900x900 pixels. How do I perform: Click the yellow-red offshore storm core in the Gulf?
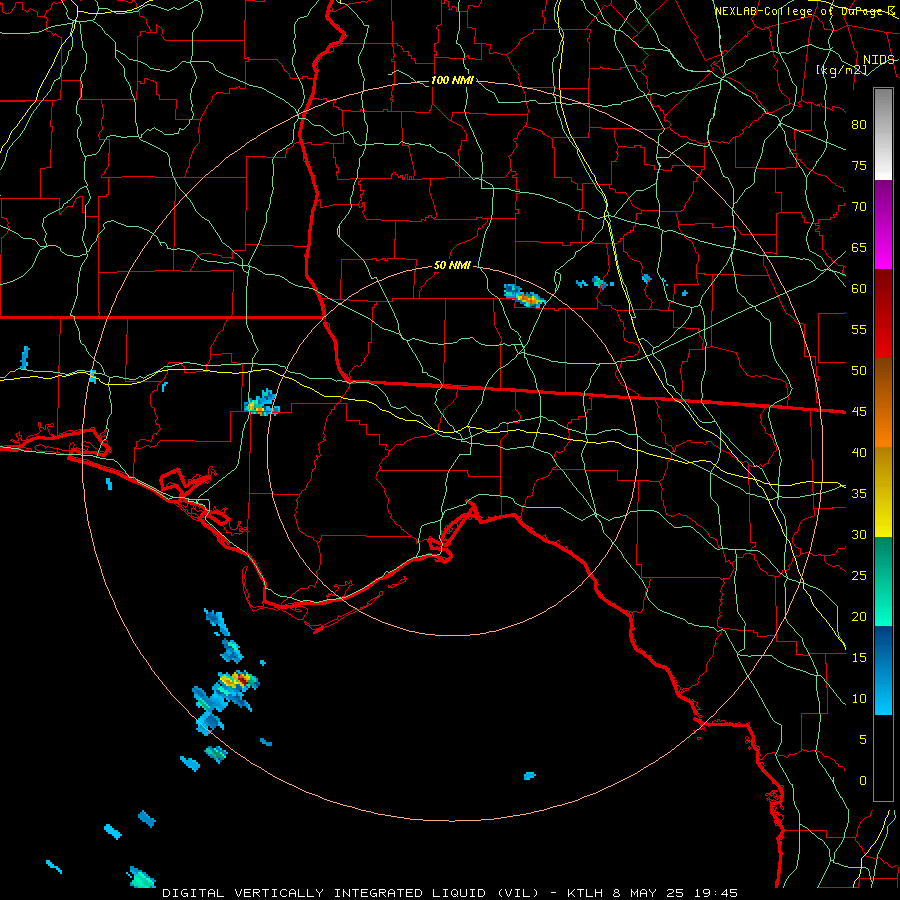click(236, 680)
